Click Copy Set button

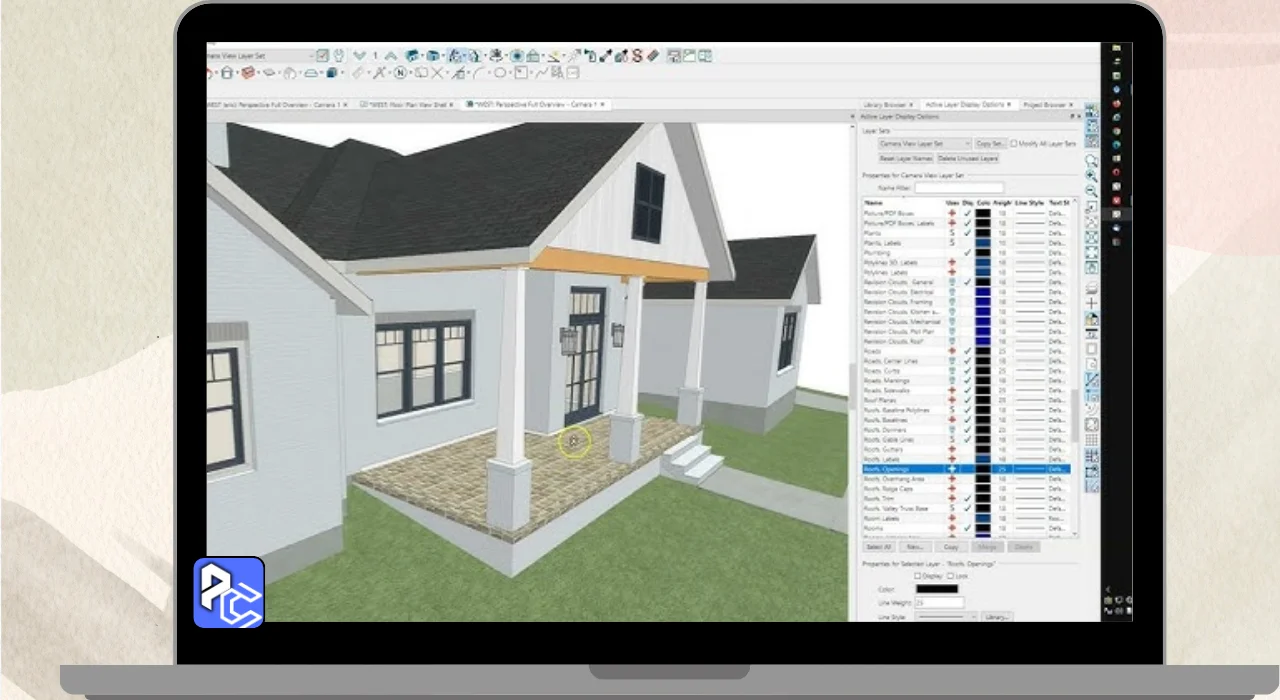point(990,143)
